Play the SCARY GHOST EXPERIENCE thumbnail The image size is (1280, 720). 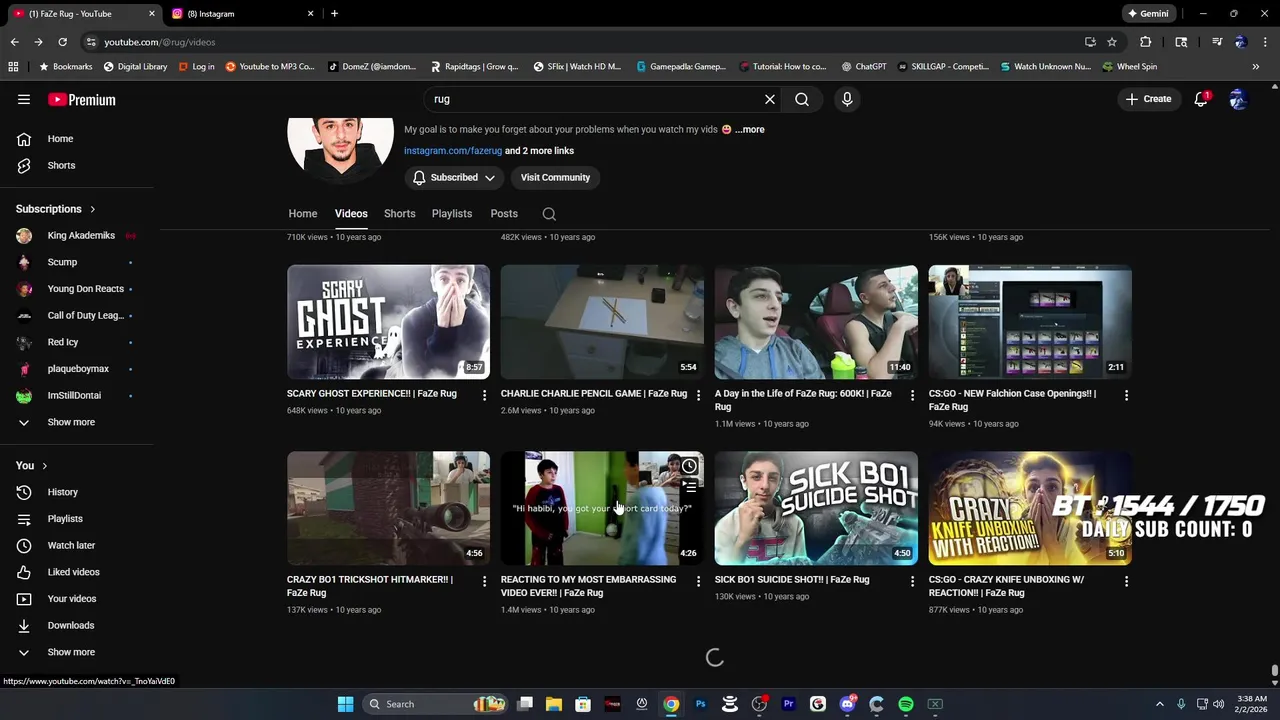(x=388, y=322)
